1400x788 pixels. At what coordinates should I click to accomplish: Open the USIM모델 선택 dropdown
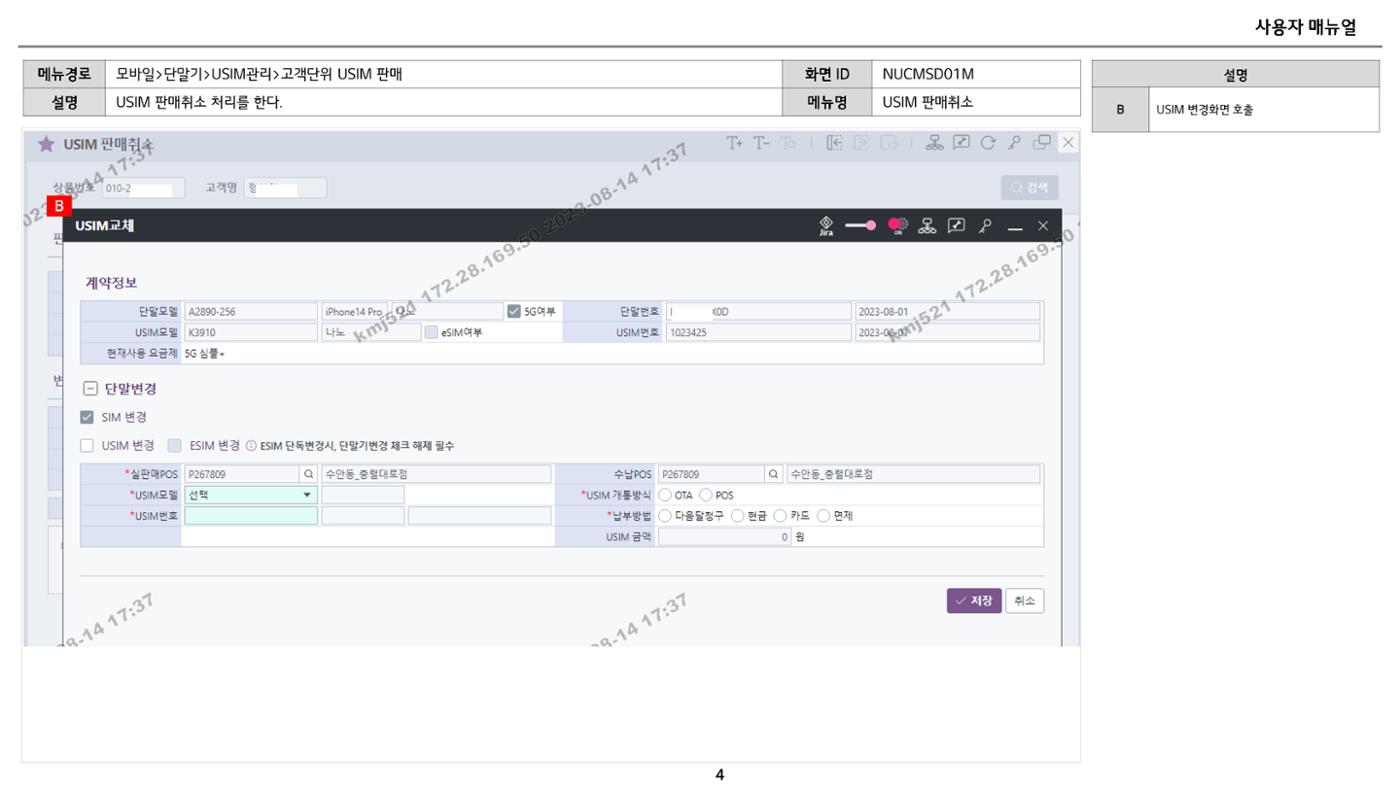pyautogui.click(x=251, y=495)
